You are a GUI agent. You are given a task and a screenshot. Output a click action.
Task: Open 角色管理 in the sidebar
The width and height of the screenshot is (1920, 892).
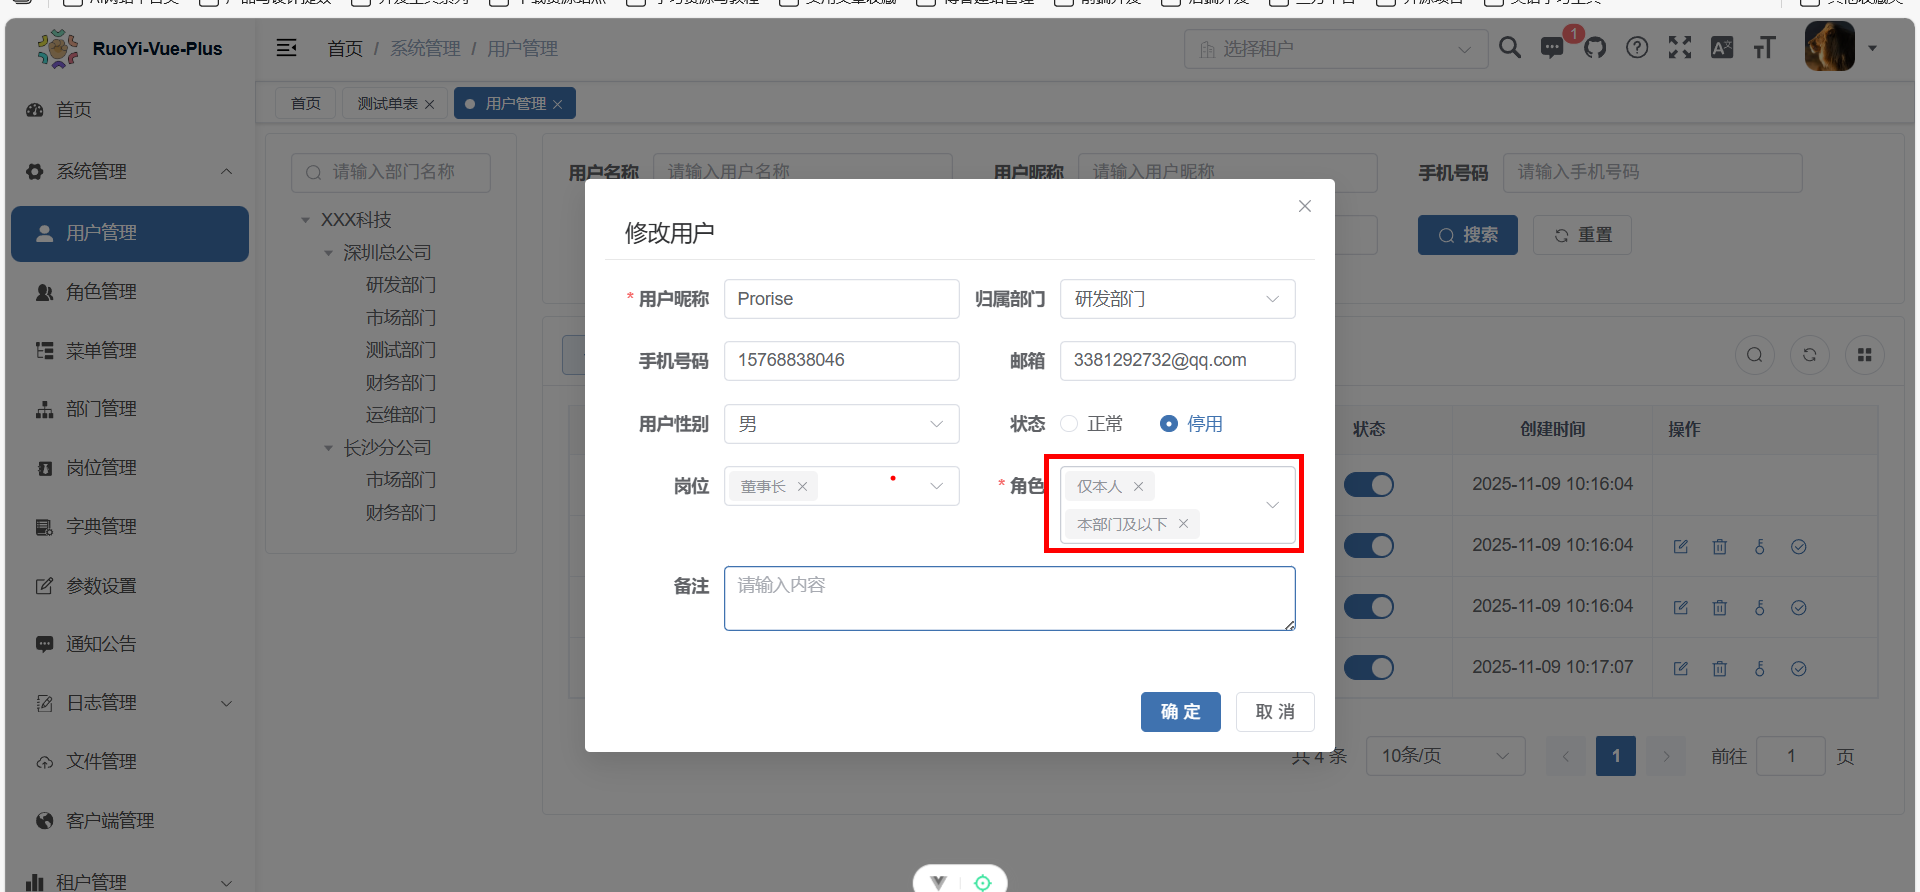click(101, 292)
